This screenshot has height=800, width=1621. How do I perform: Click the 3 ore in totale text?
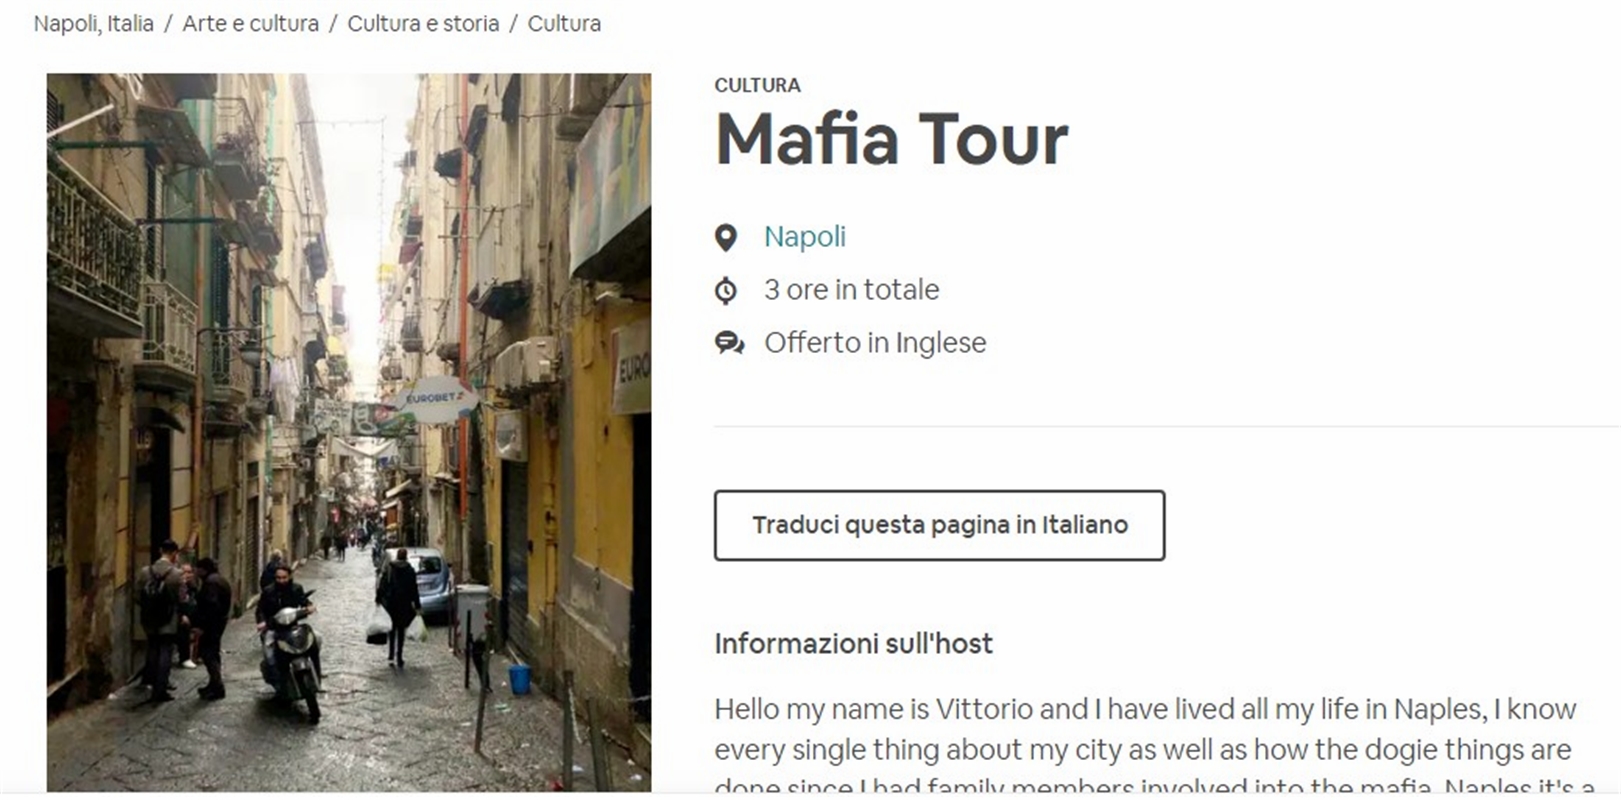coord(852,290)
